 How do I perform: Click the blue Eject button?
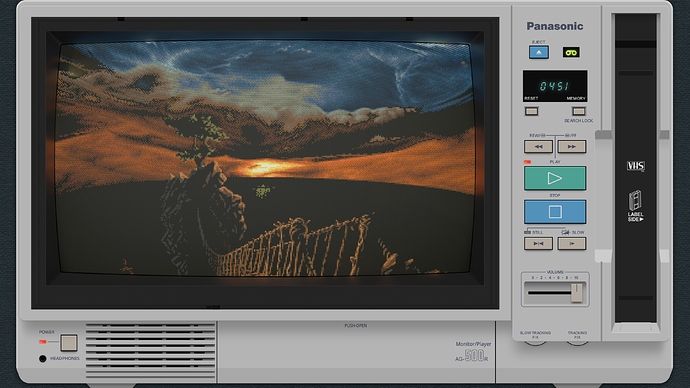[539, 52]
